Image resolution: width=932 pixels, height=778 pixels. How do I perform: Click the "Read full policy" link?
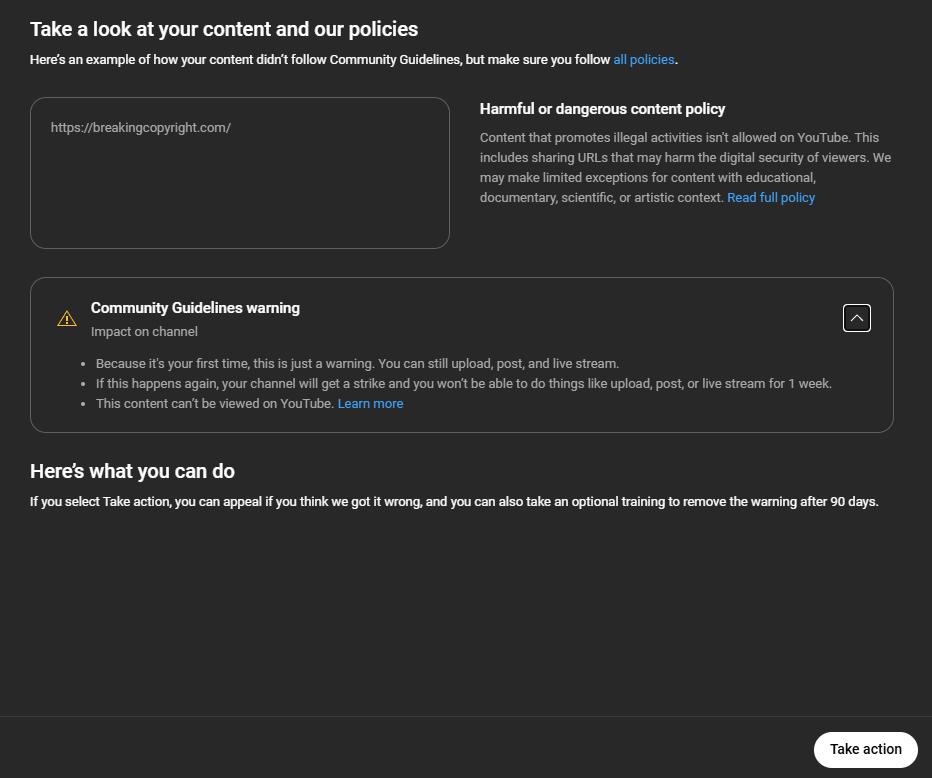click(771, 198)
